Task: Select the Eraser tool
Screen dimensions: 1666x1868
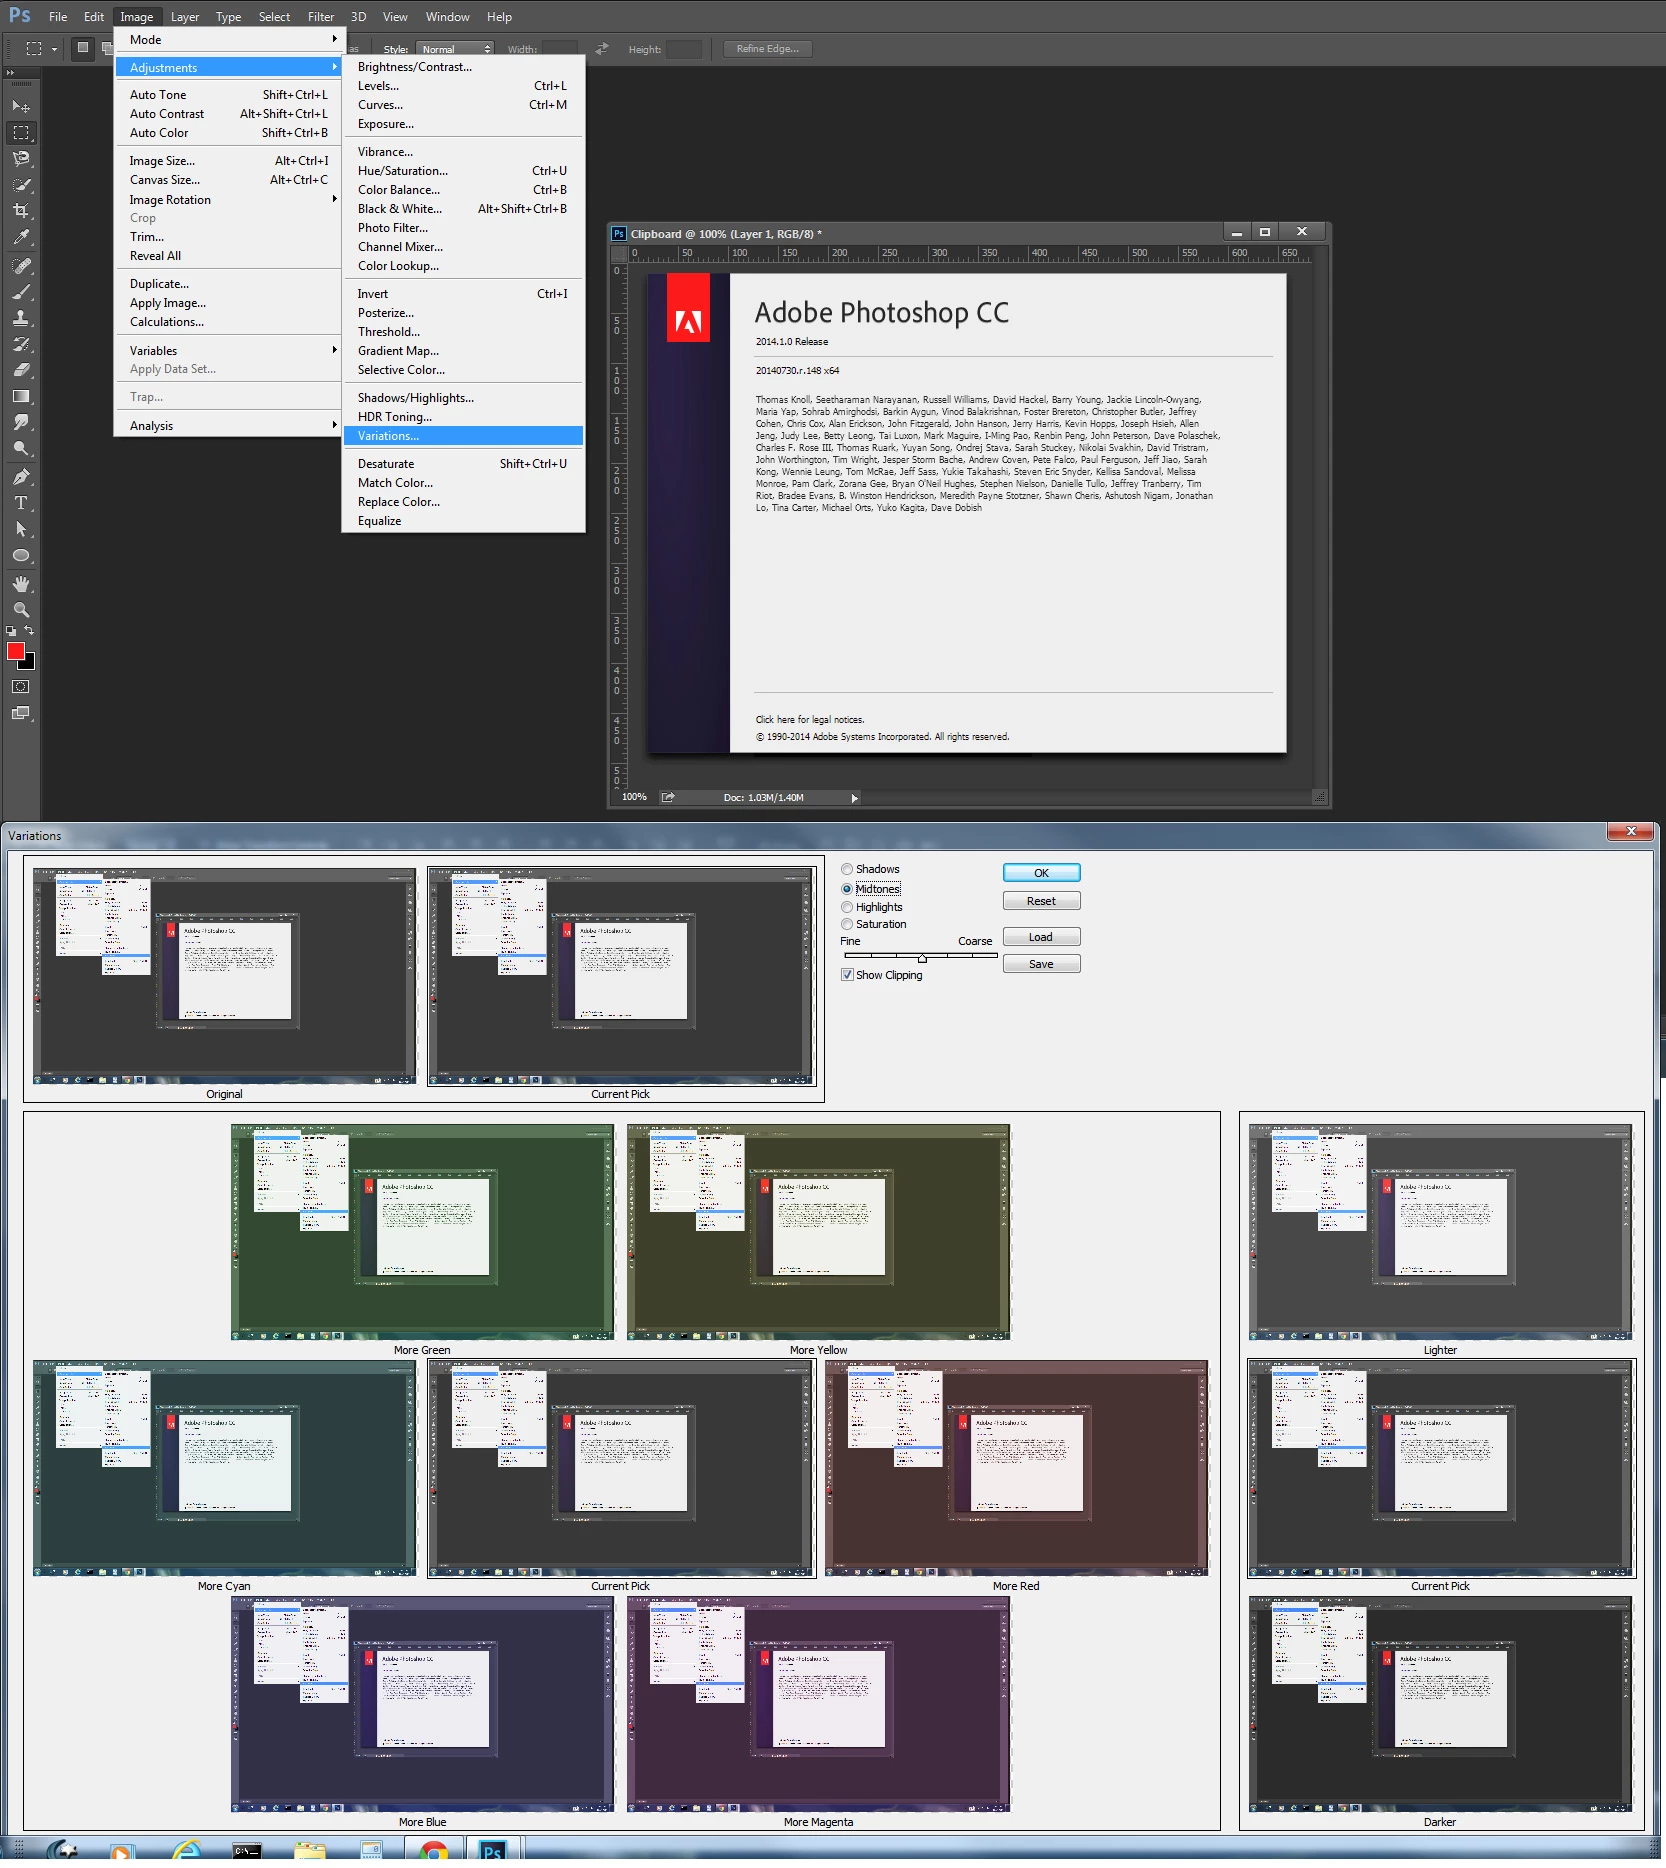Action: tap(20, 370)
